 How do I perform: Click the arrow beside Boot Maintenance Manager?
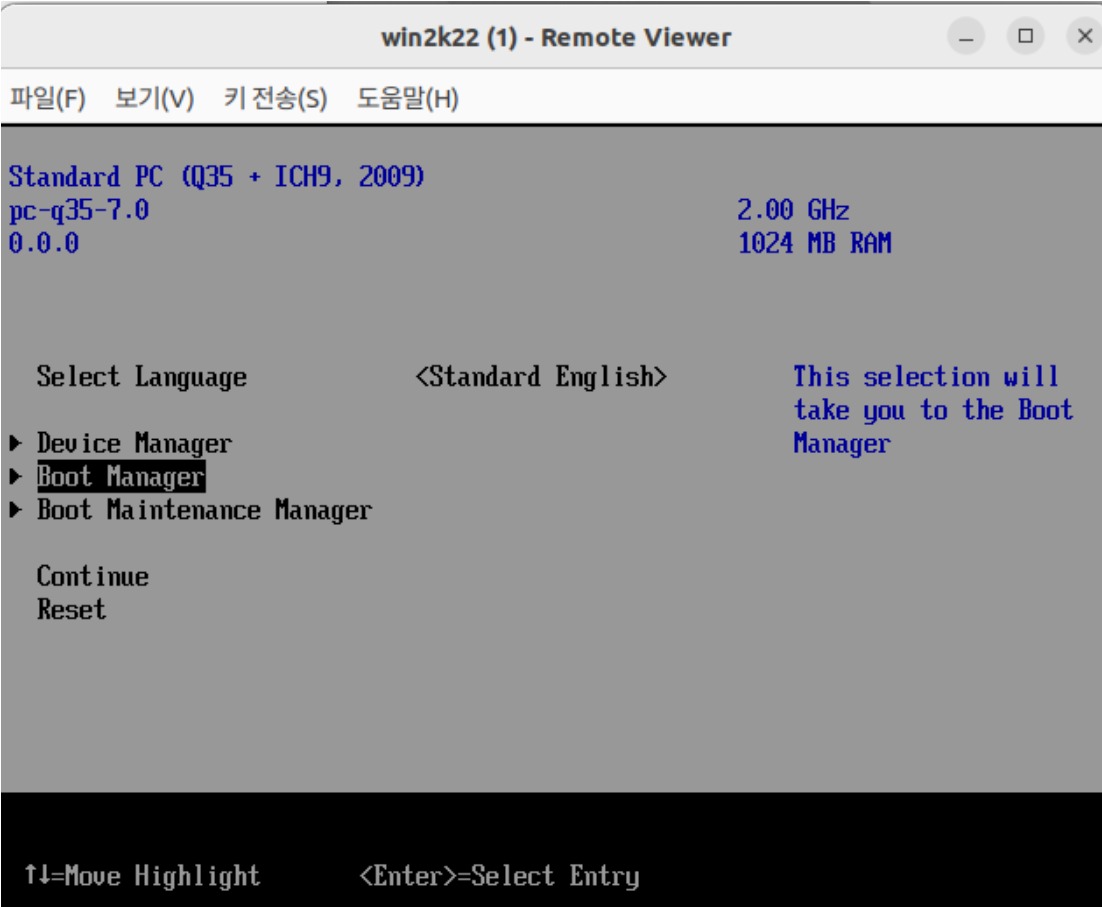(15, 509)
